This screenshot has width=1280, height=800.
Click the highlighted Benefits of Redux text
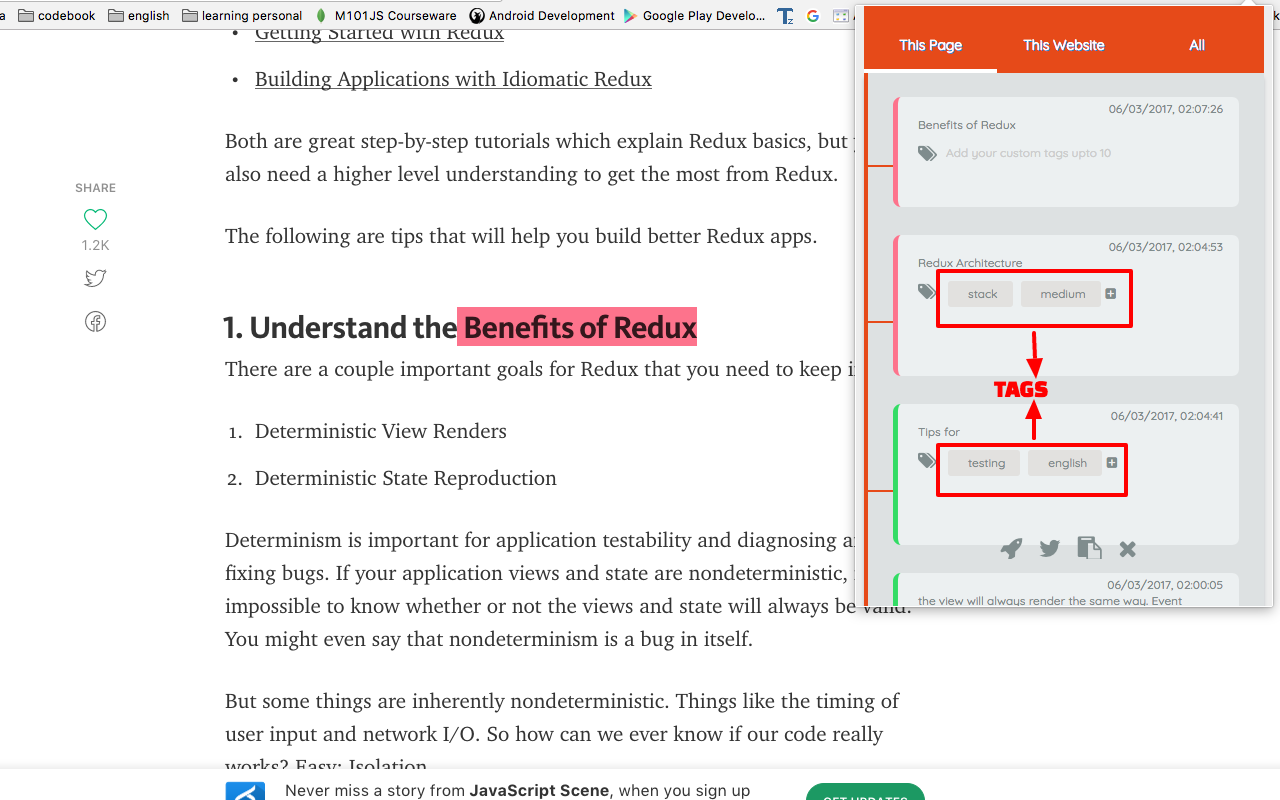(577, 327)
